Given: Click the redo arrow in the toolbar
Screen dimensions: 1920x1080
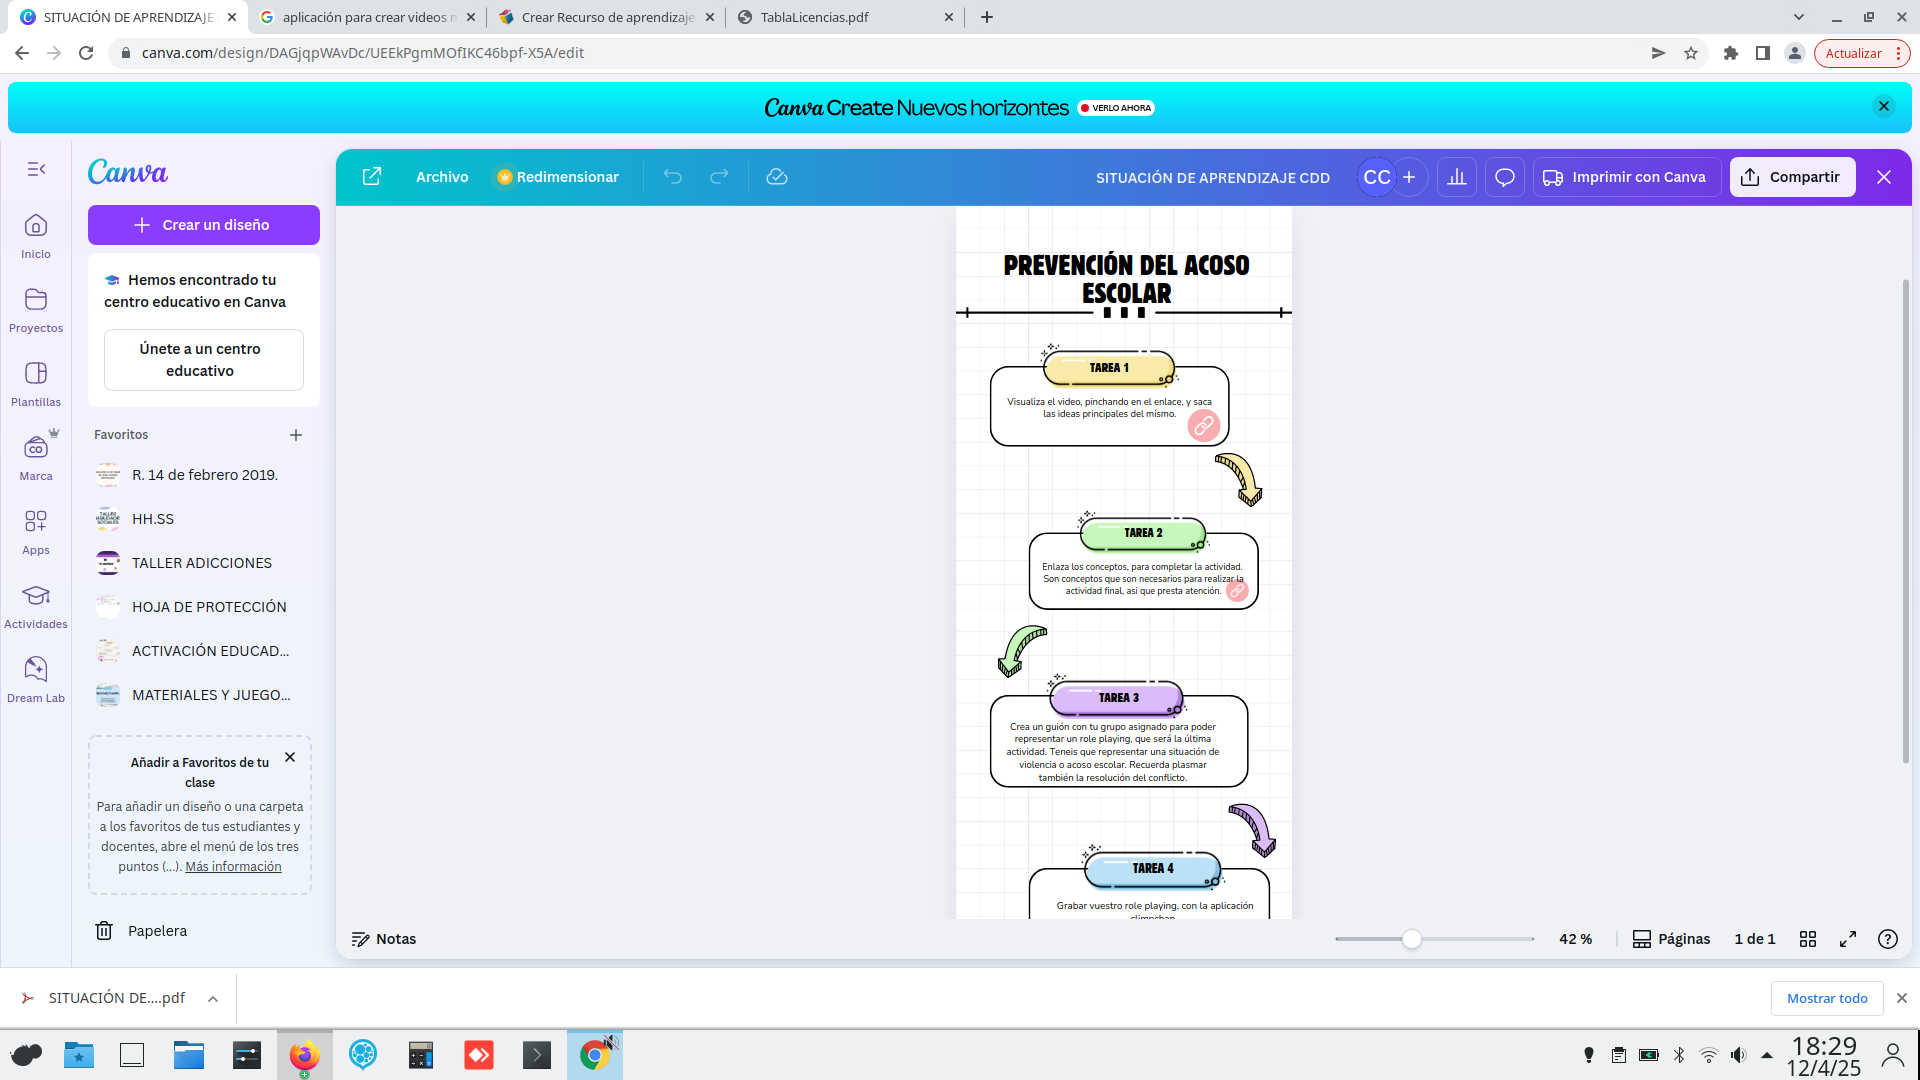Looking at the screenshot, I should [x=719, y=176].
